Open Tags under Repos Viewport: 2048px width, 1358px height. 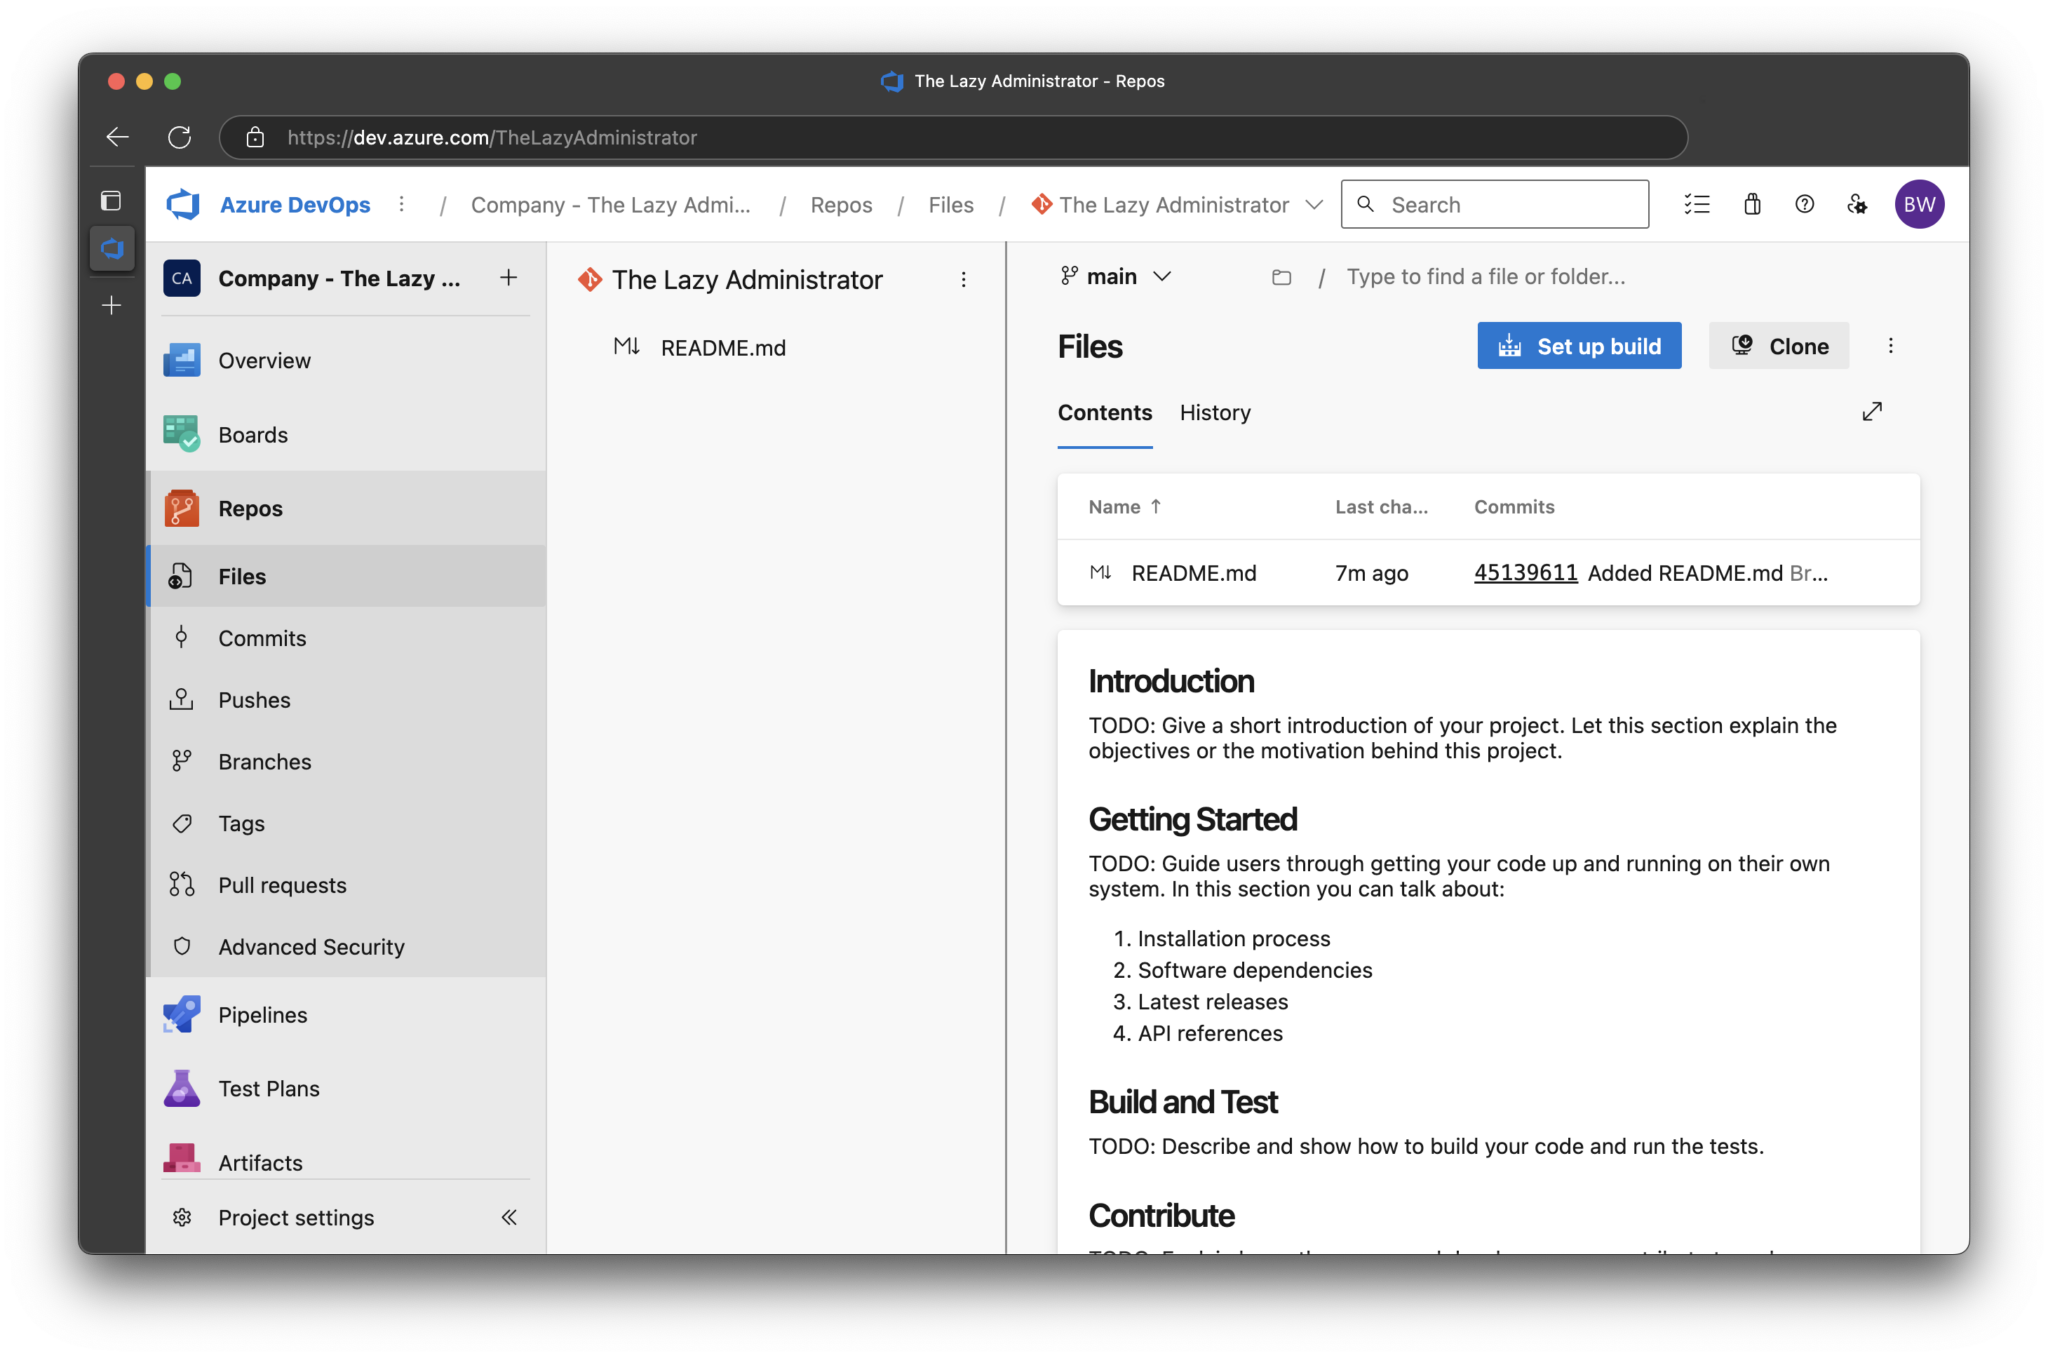click(x=347, y=824)
